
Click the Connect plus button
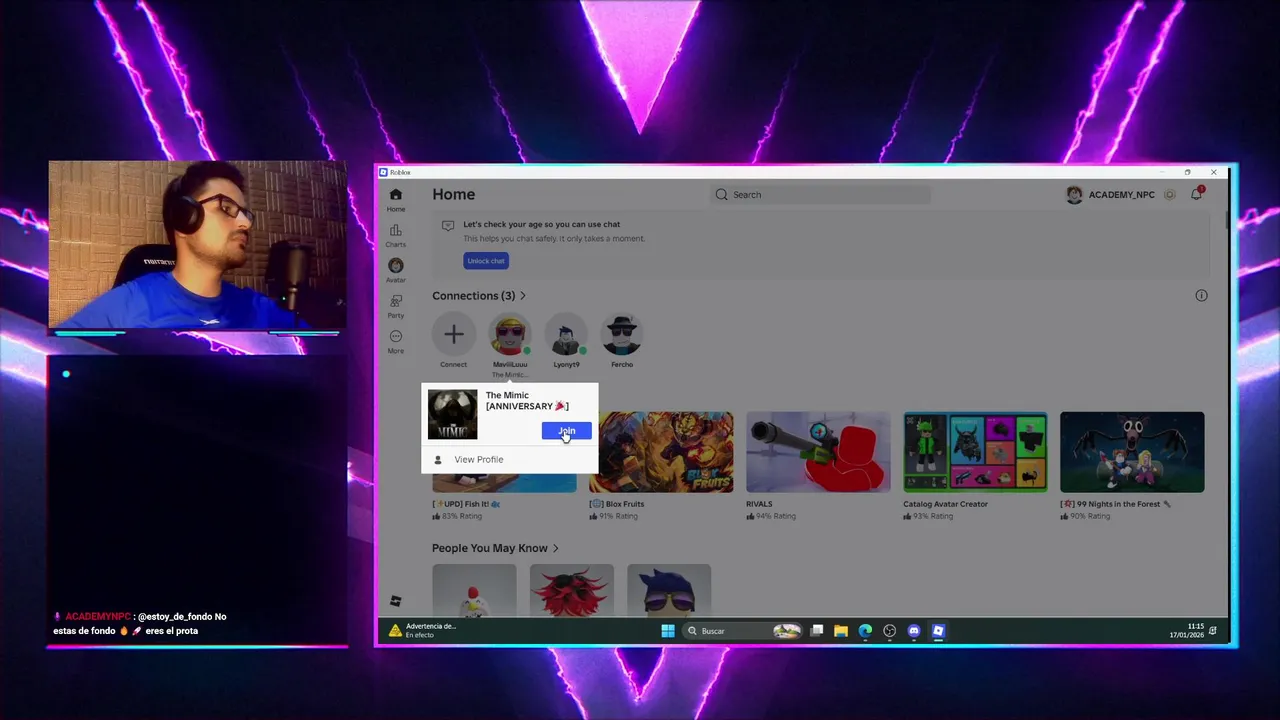453,335
